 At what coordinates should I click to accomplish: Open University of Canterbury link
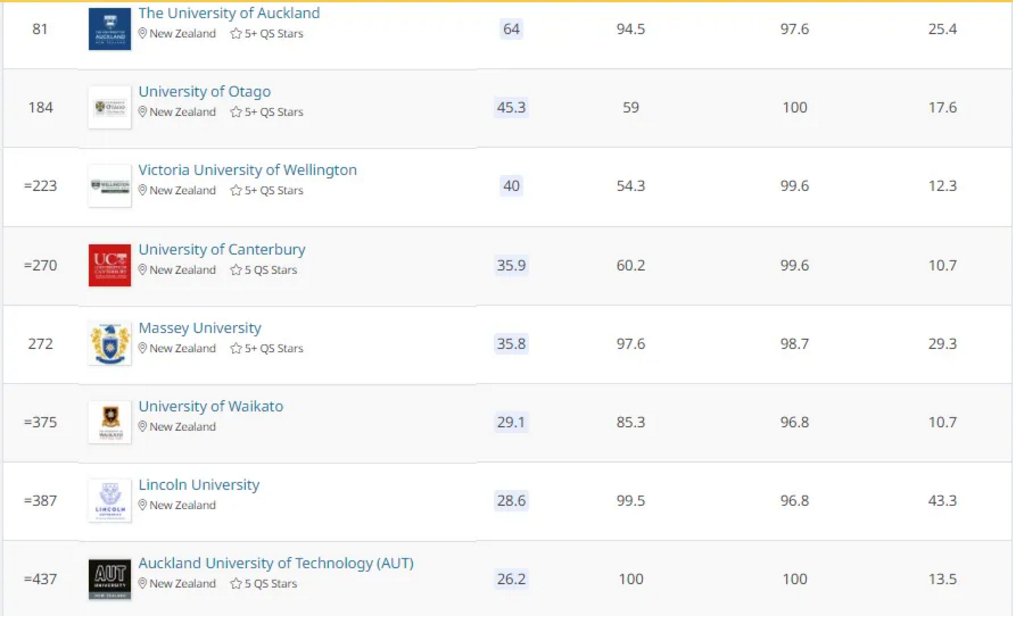222,249
